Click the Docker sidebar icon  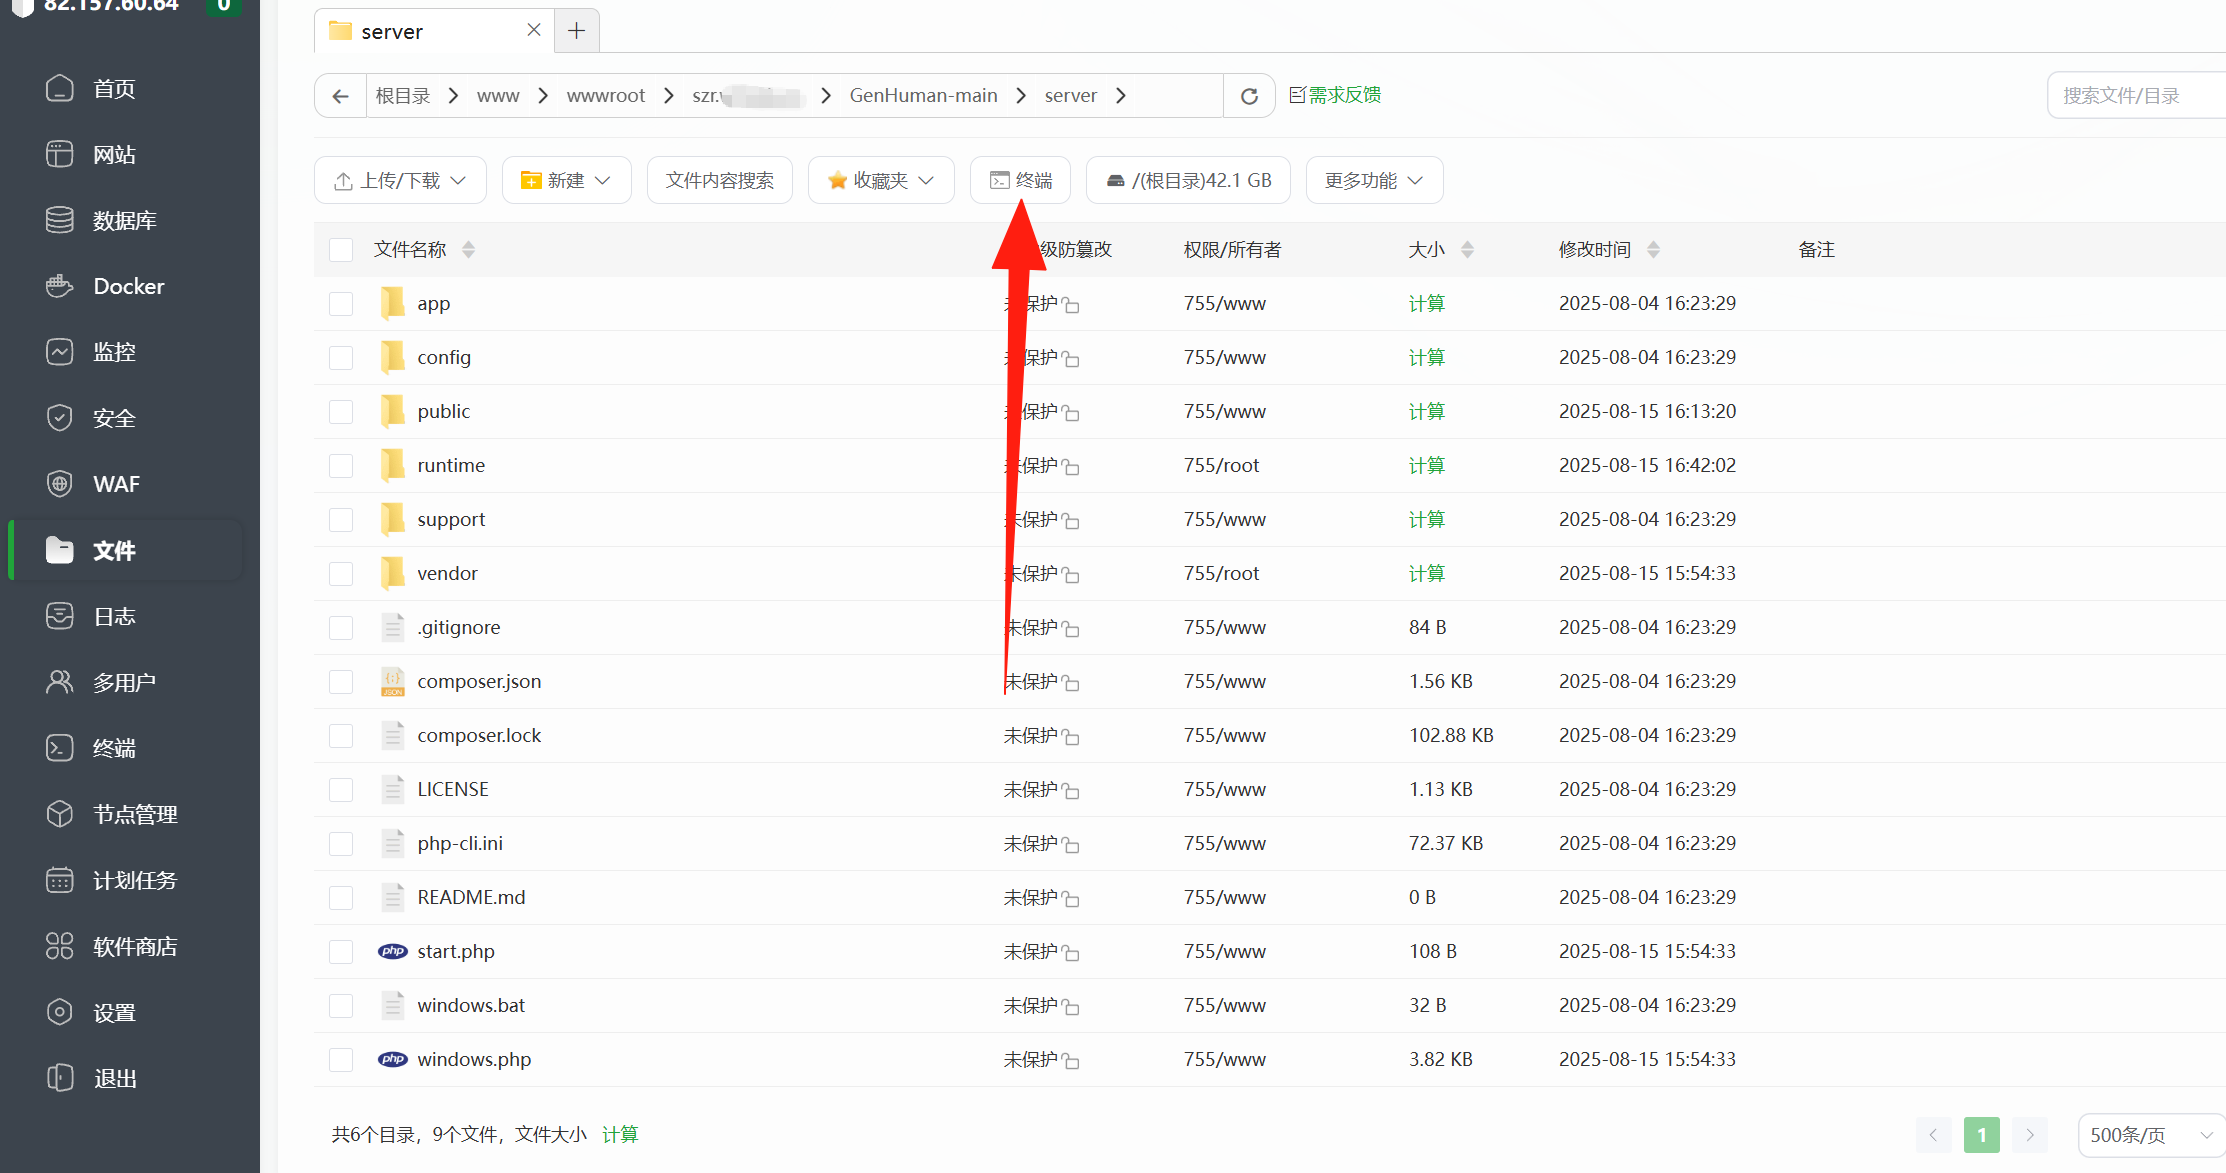[x=60, y=286]
